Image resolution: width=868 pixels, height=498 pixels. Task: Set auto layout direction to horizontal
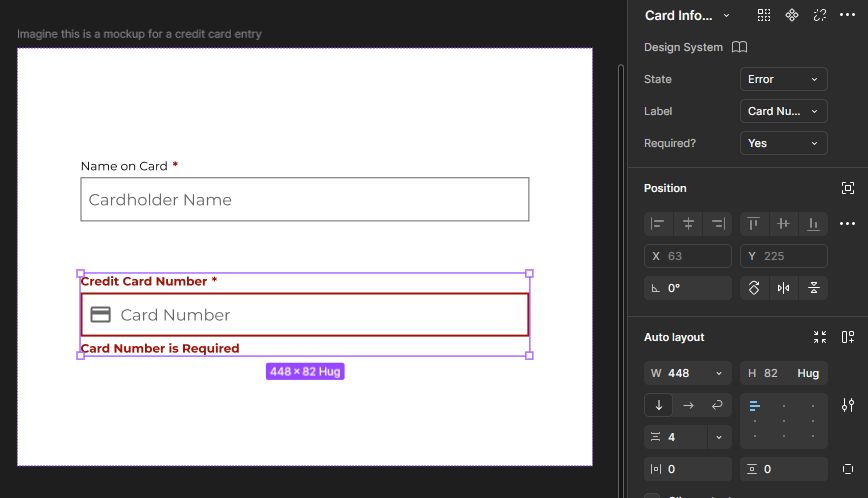(688, 405)
